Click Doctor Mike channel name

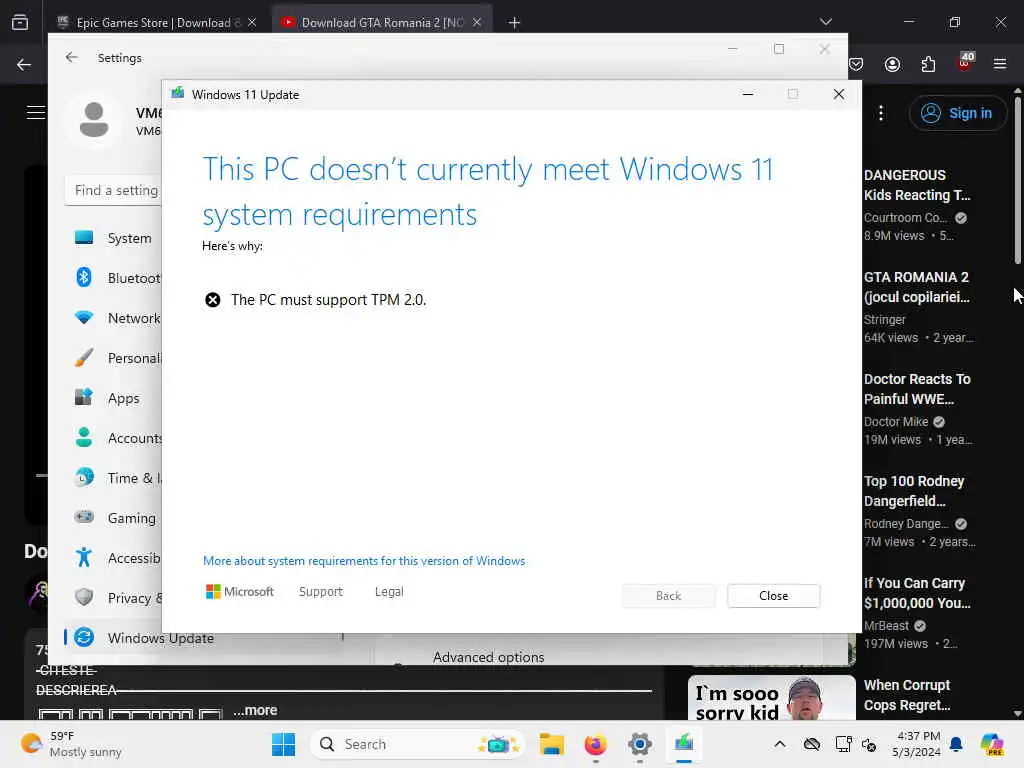pyautogui.click(x=896, y=422)
